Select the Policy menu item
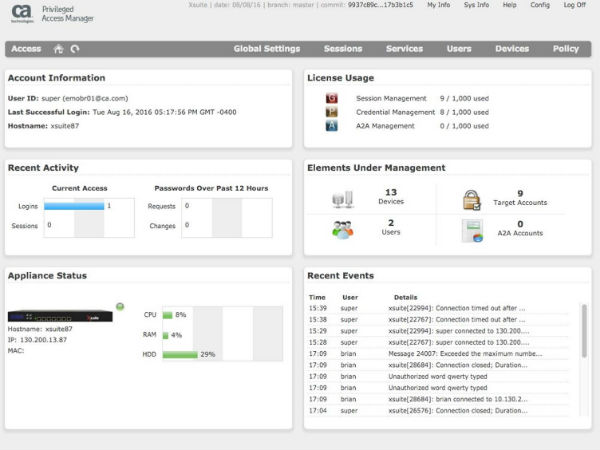Screen dimensions: 600x450 (x=565, y=48)
